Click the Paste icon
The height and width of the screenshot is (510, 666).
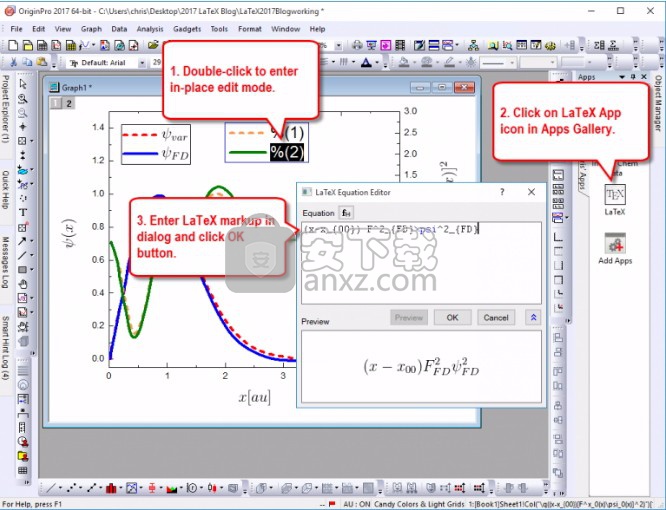[x=42, y=62]
